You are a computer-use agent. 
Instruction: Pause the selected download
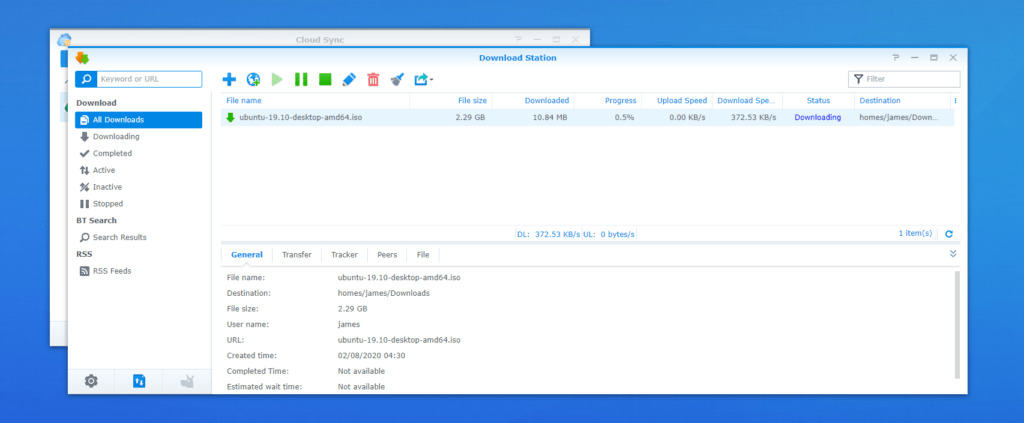tap(301, 79)
